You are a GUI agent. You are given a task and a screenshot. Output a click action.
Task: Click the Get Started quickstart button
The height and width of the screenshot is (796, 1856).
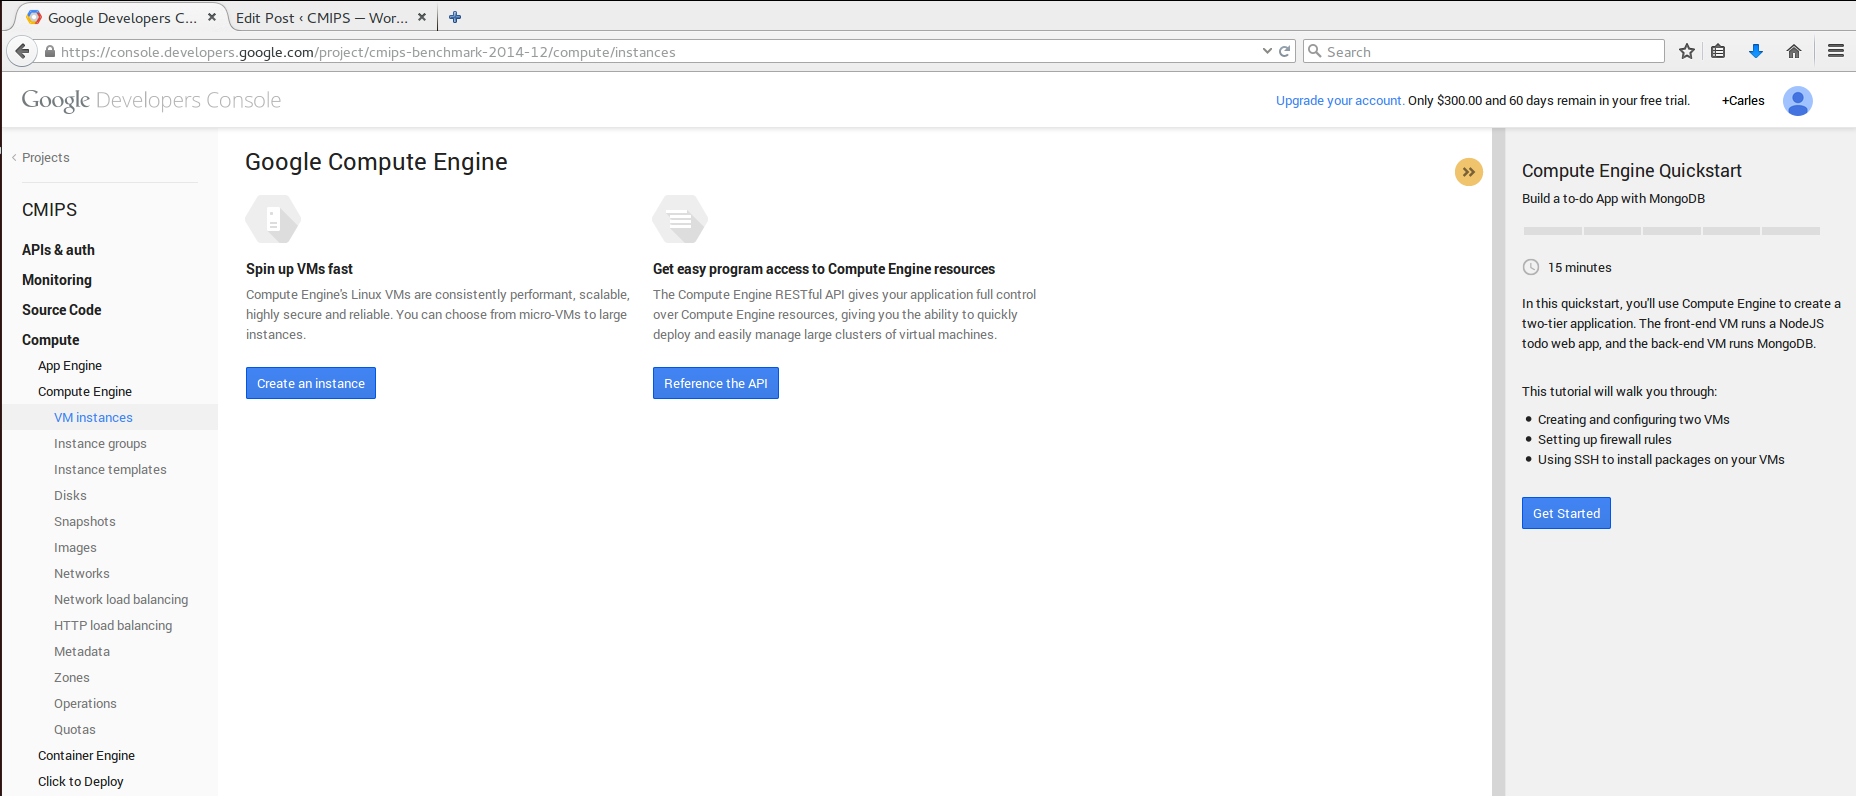(x=1566, y=513)
